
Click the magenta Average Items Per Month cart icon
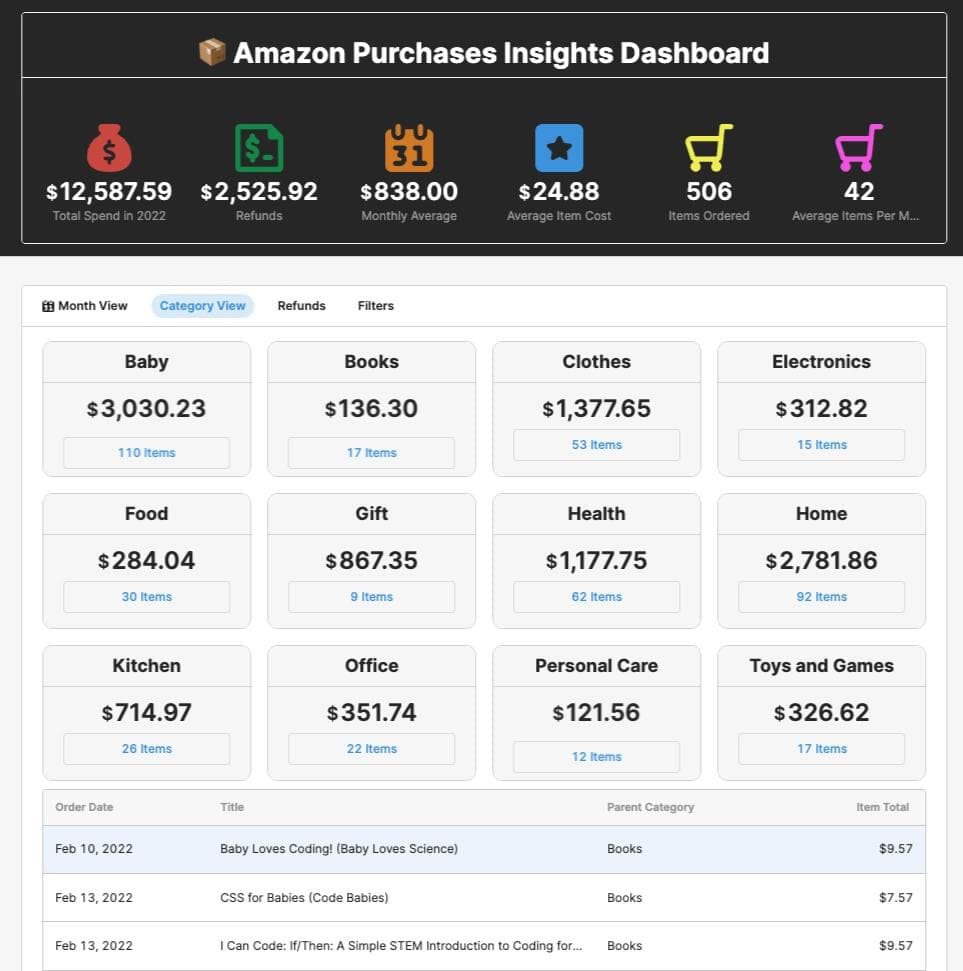click(x=856, y=147)
